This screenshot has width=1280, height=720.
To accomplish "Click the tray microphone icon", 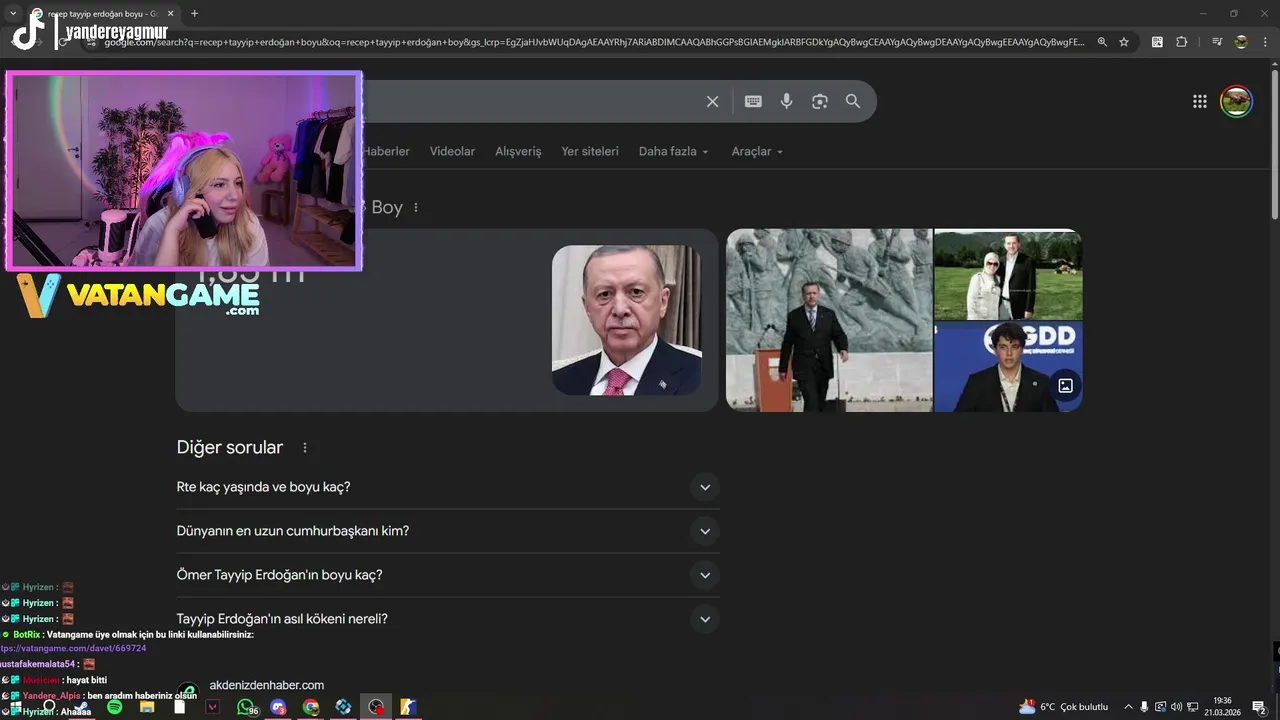I will (1144, 707).
